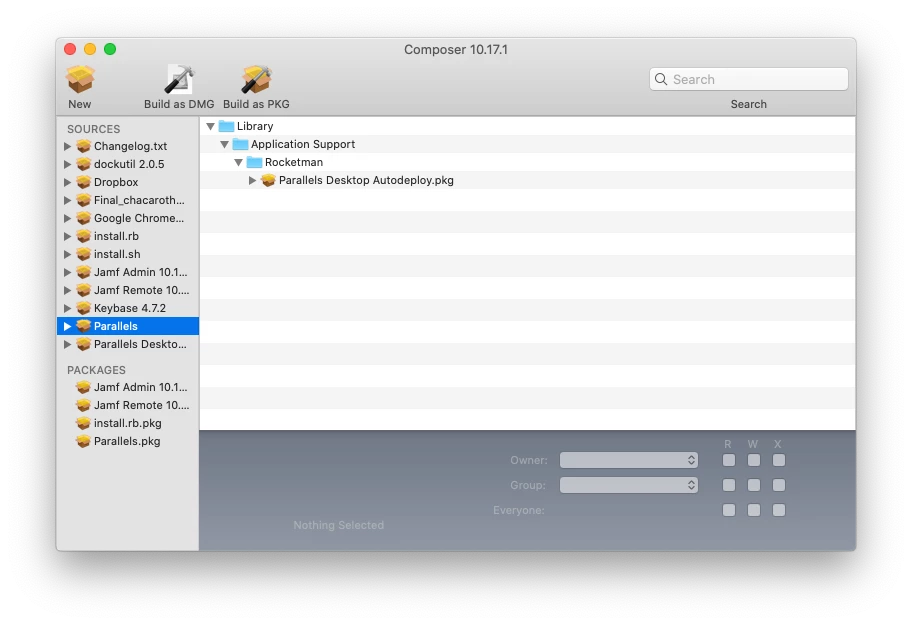Click the install.sh source package icon
The width and height of the screenshot is (912, 625).
(84, 254)
